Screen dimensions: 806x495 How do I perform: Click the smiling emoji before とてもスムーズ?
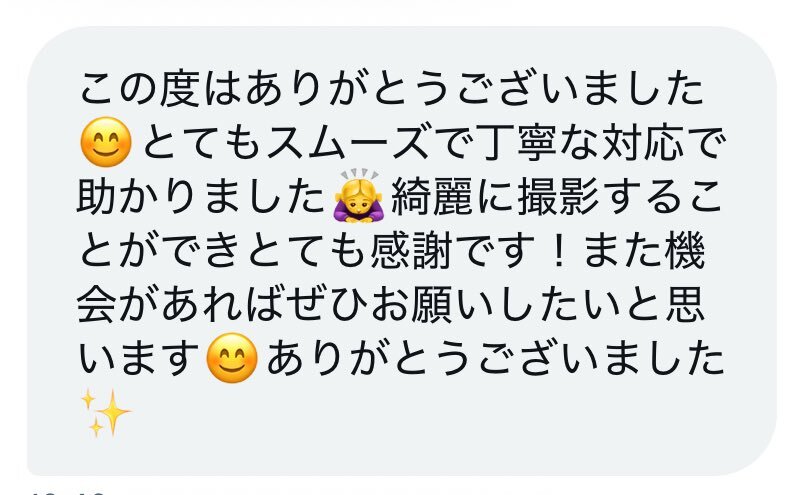(106, 142)
